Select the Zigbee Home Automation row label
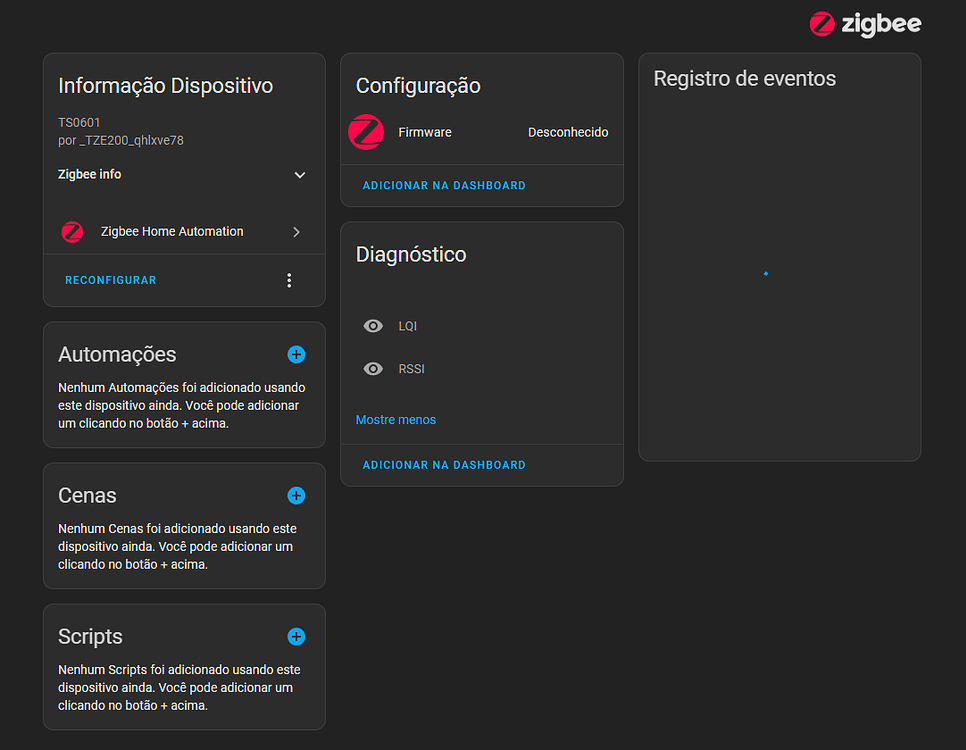The height and width of the screenshot is (750, 966). tap(172, 232)
